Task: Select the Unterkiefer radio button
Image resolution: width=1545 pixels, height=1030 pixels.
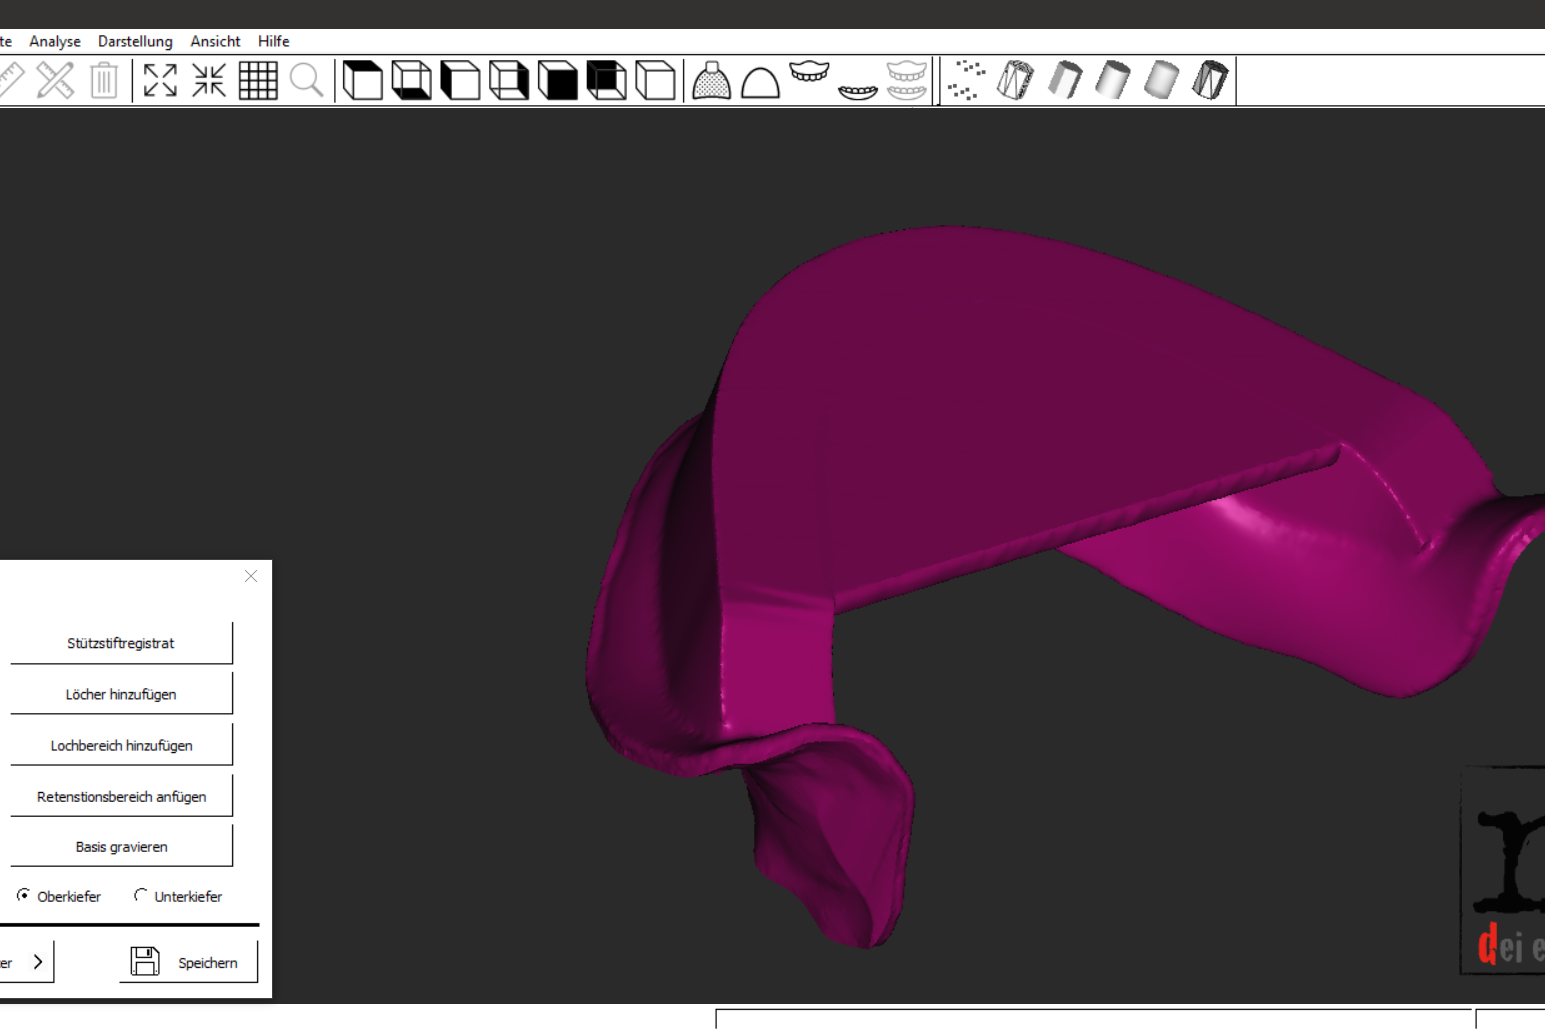Action: point(141,895)
